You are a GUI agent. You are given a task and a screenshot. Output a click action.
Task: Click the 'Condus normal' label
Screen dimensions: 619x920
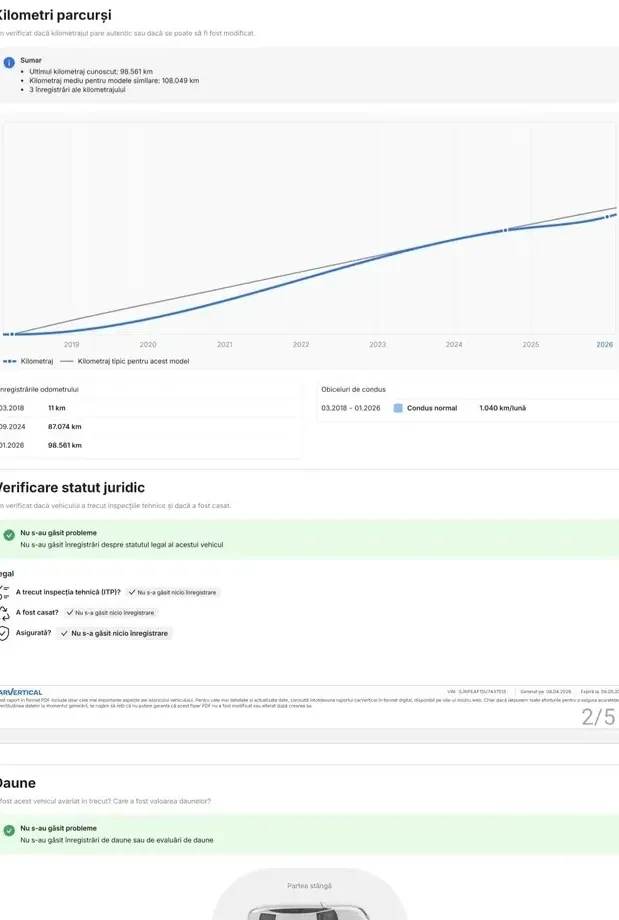pos(432,408)
